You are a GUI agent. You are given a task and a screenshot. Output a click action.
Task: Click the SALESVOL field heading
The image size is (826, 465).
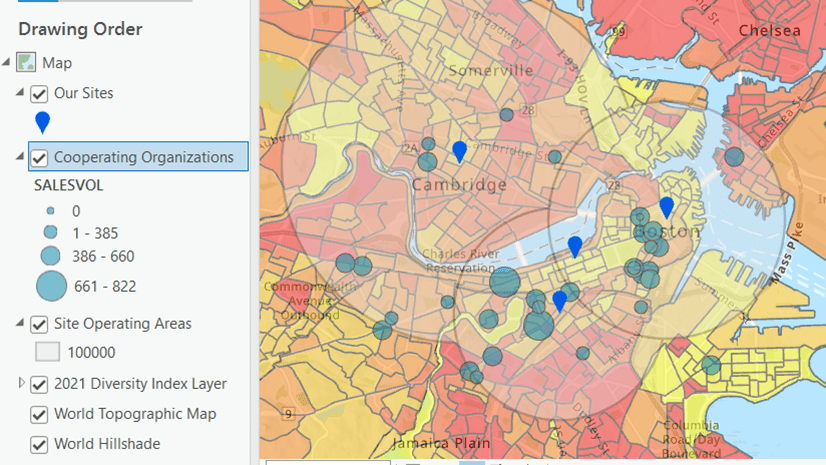point(68,185)
